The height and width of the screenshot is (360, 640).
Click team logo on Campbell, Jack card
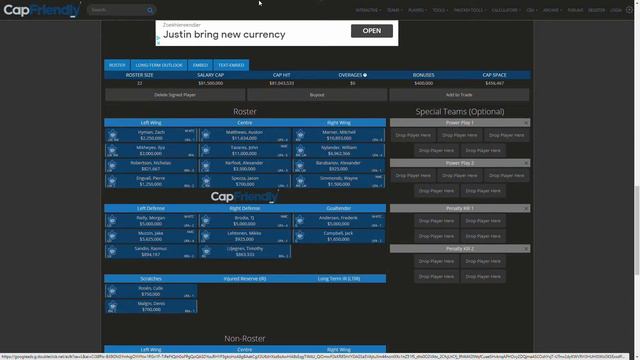click(x=300, y=235)
